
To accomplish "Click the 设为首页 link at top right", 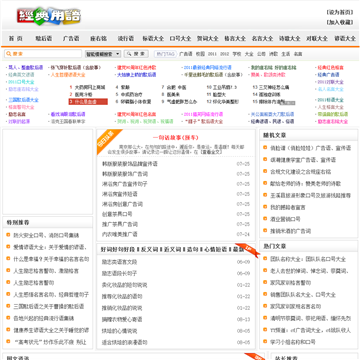I will [340, 12].
